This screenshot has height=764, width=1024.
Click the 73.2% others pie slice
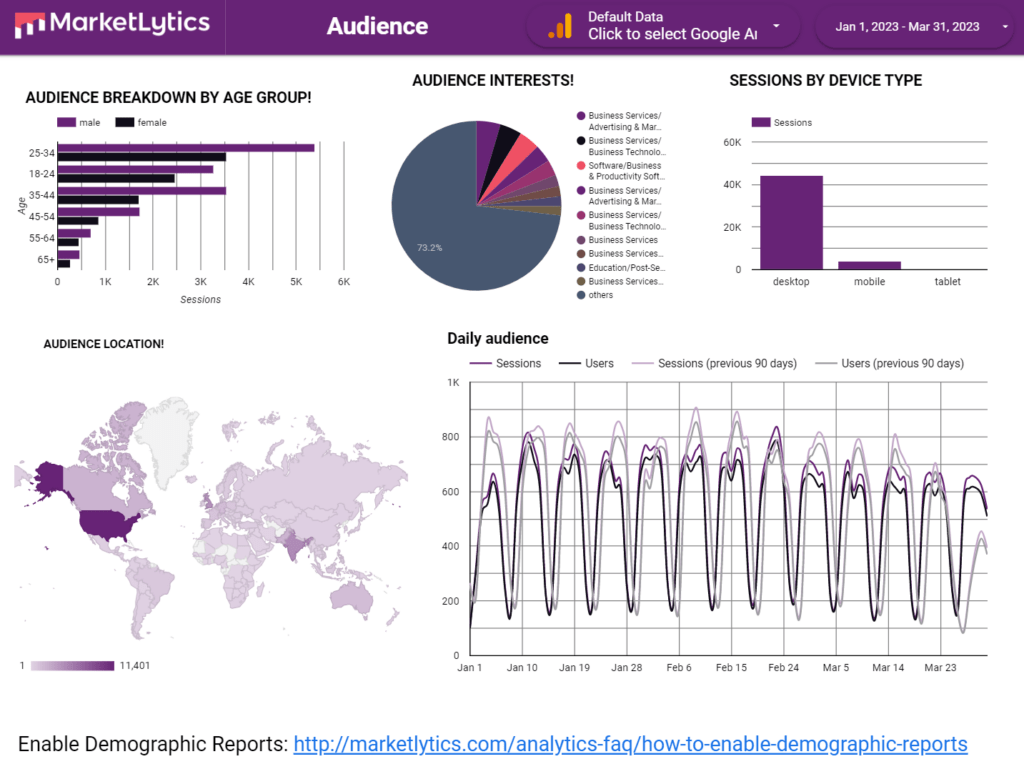click(450, 230)
